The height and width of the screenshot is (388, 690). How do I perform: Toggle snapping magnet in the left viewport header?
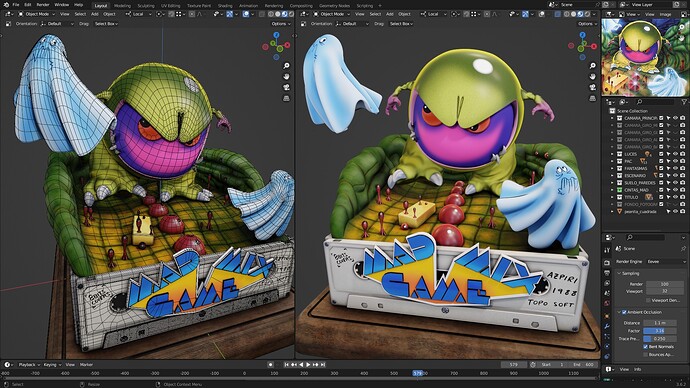(172, 14)
